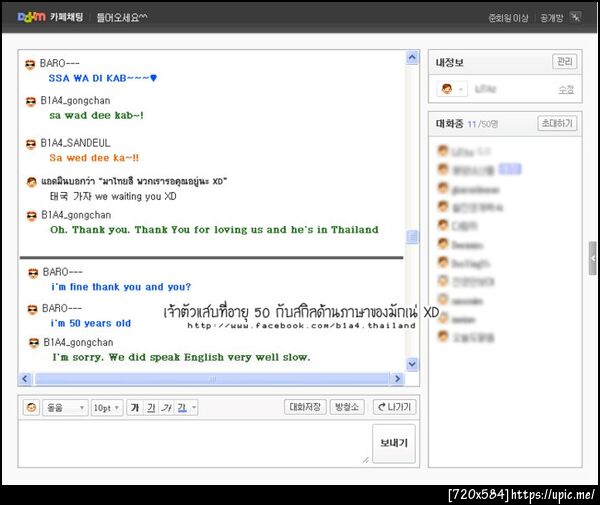Click the message '태국 가자 we waiting you XD'
This screenshot has height=505, width=600.
pyautogui.click(x=113, y=196)
